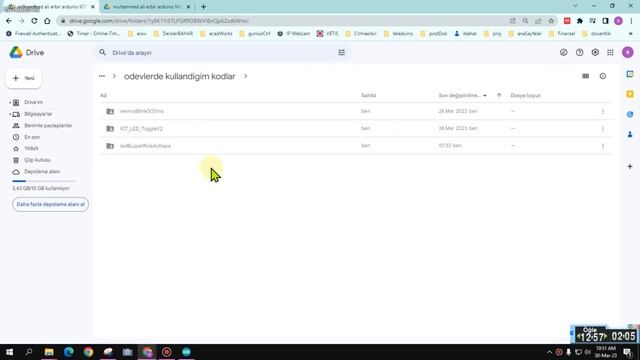Open the teleduino bookmark folder

coord(398,33)
